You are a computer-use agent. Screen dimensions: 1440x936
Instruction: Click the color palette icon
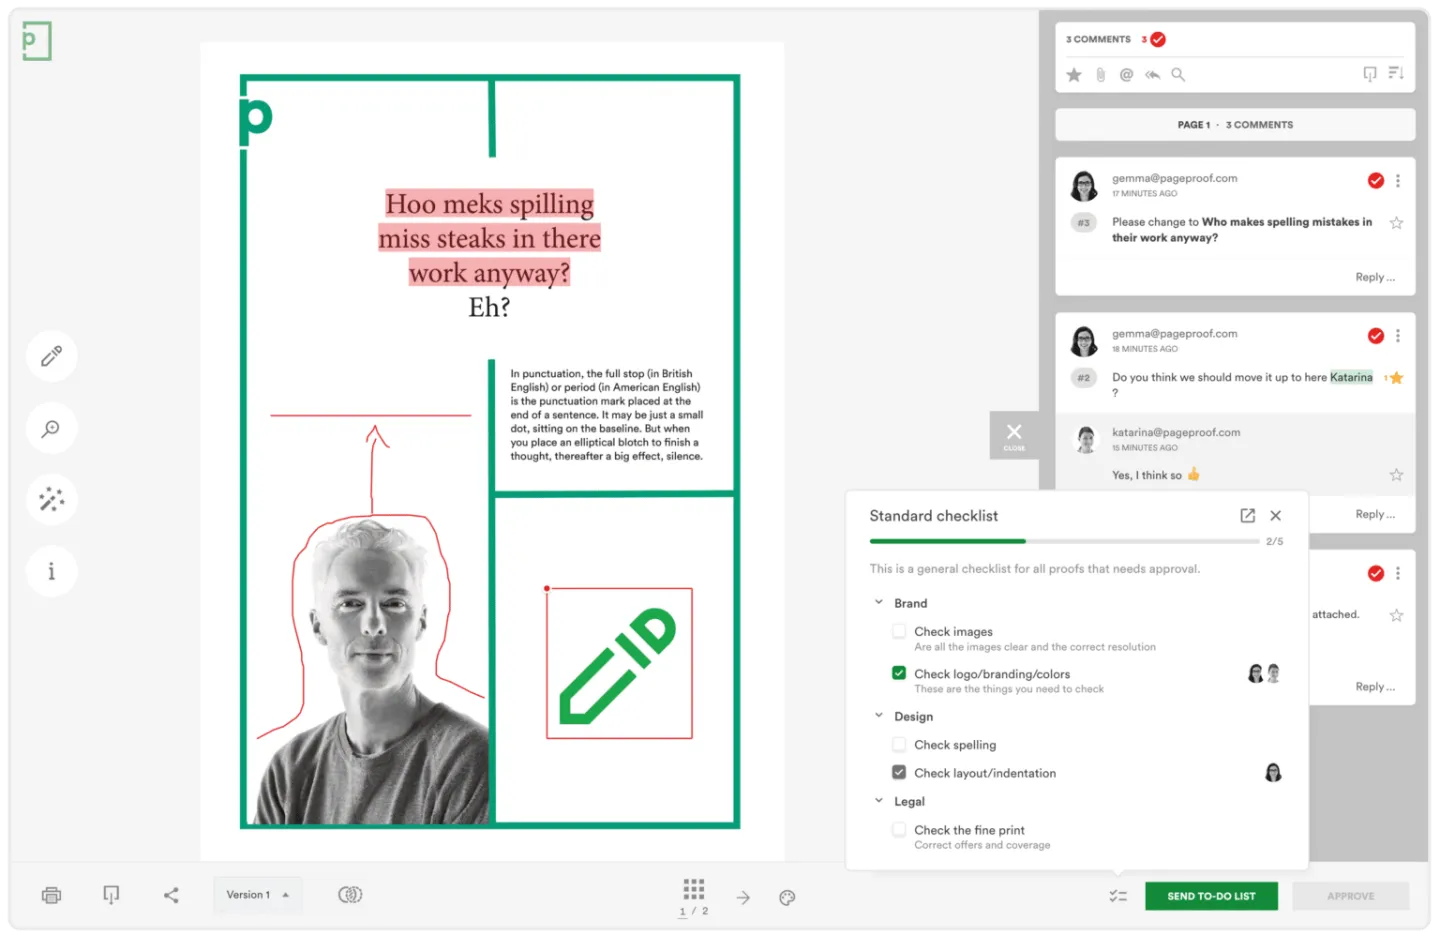787,898
